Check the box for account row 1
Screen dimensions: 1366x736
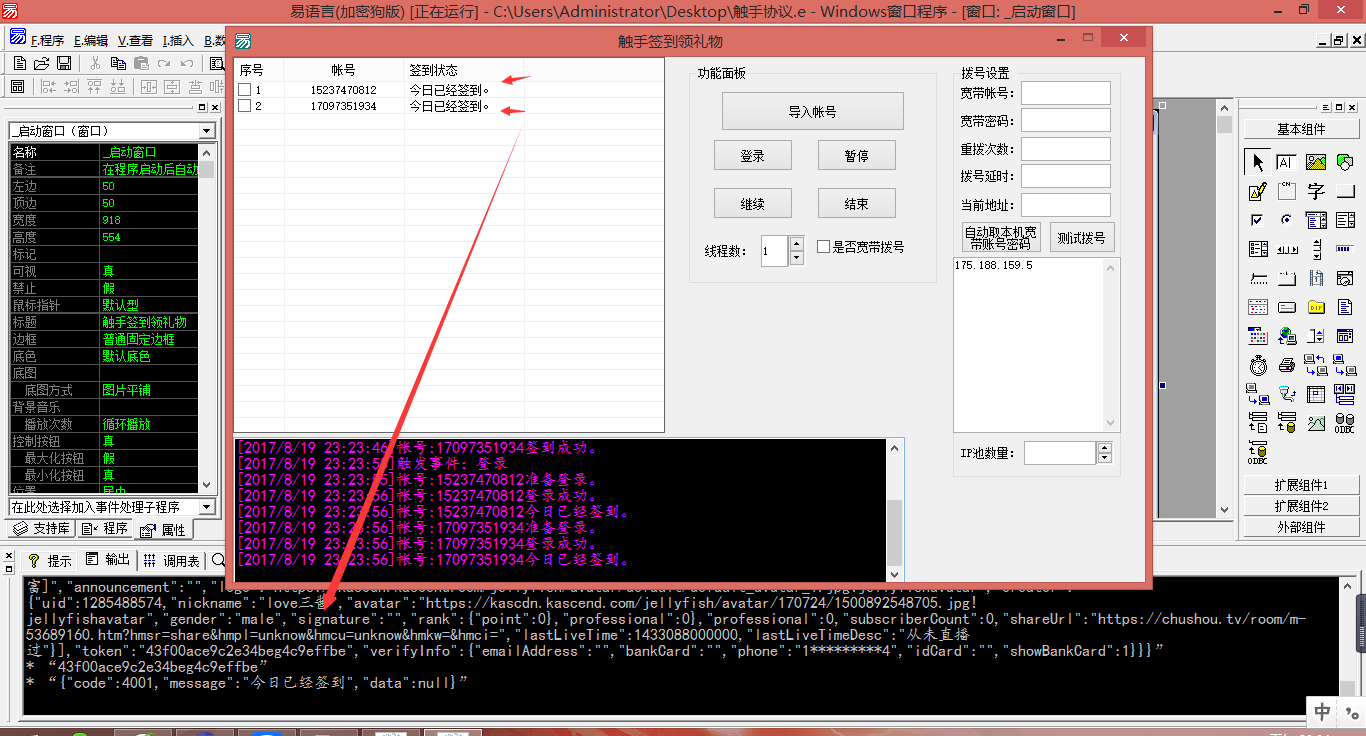point(244,90)
